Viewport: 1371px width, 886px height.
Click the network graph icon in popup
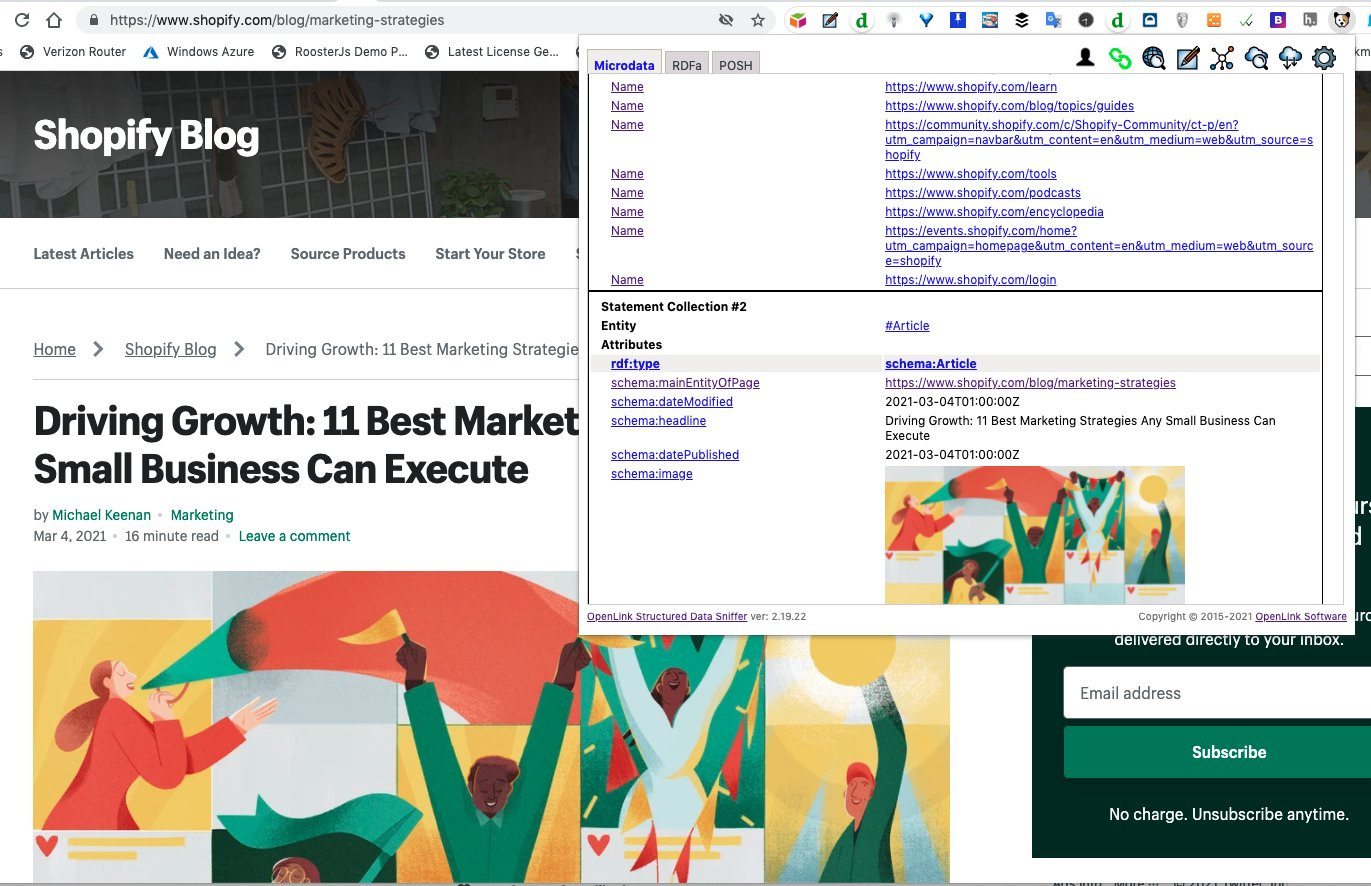click(x=1222, y=58)
